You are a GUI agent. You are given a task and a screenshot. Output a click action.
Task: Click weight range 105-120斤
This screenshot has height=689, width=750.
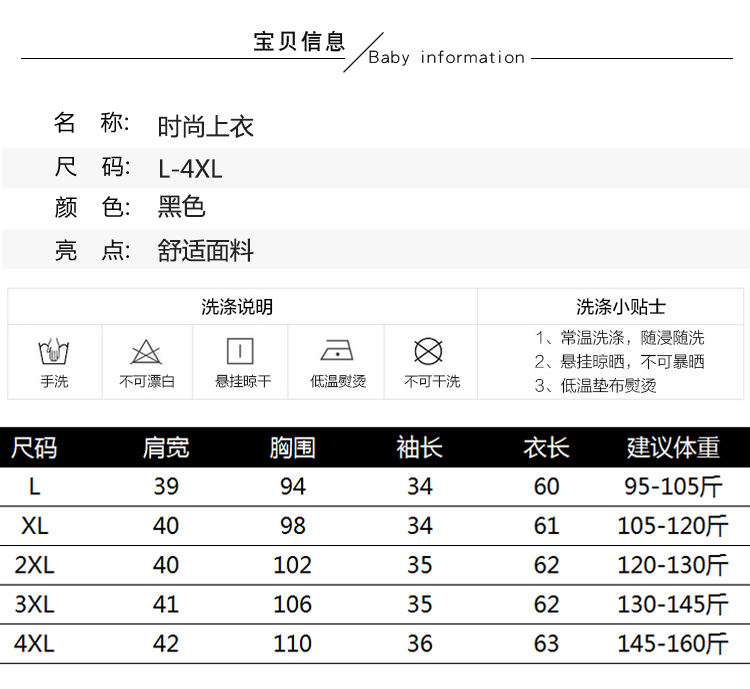673,526
